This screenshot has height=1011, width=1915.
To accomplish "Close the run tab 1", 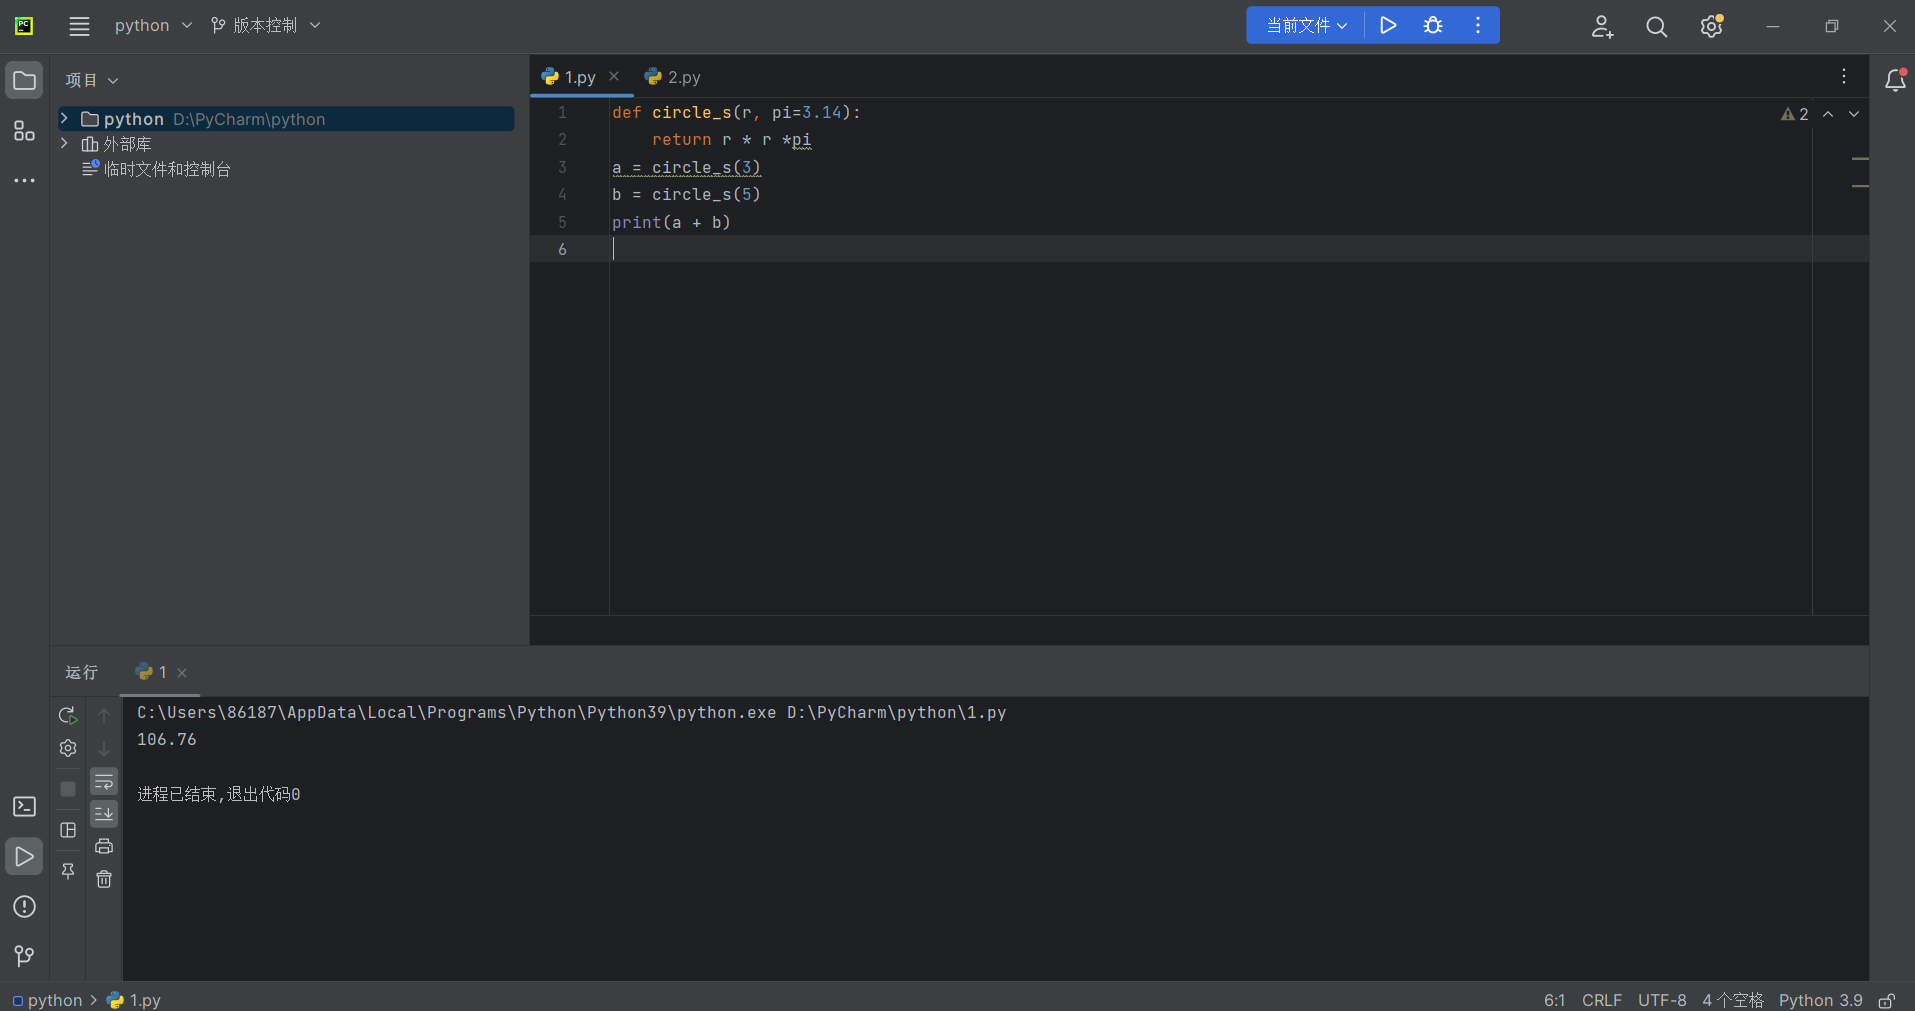I will click(182, 673).
